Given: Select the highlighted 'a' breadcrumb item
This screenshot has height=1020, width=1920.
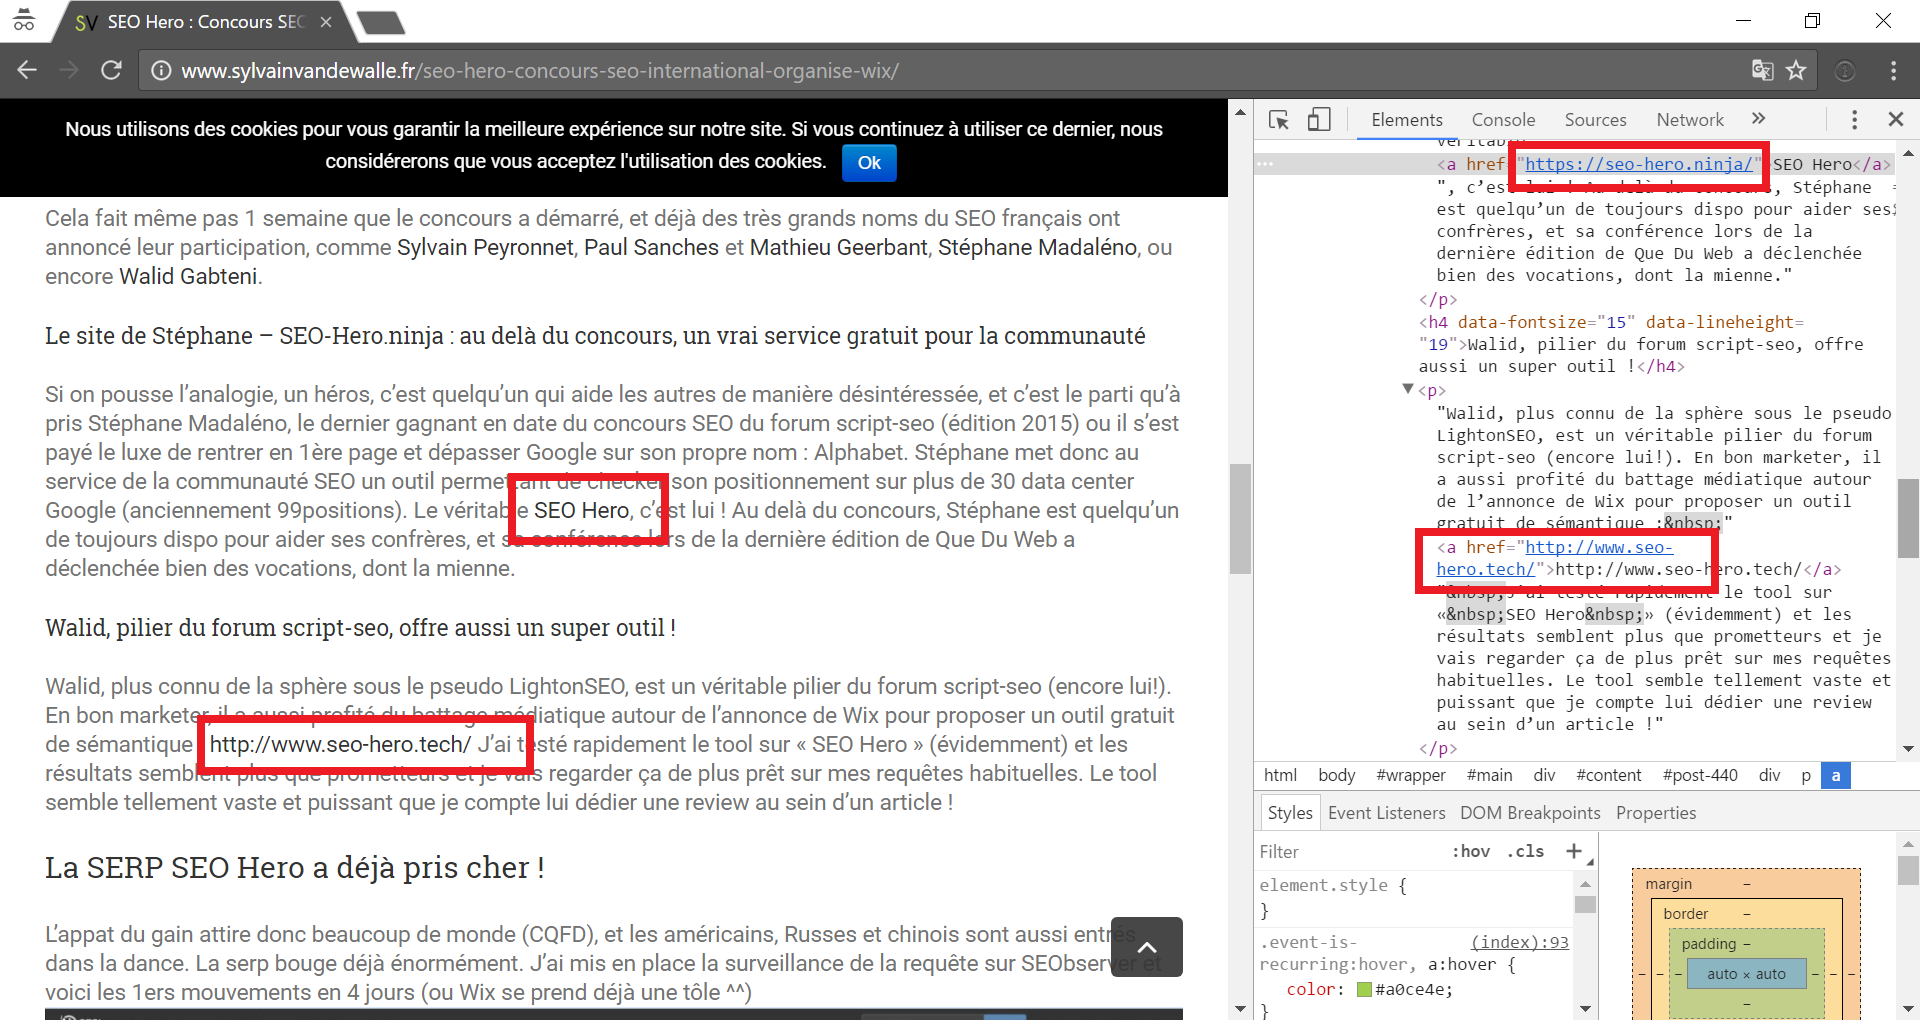Looking at the screenshot, I should (x=1835, y=775).
